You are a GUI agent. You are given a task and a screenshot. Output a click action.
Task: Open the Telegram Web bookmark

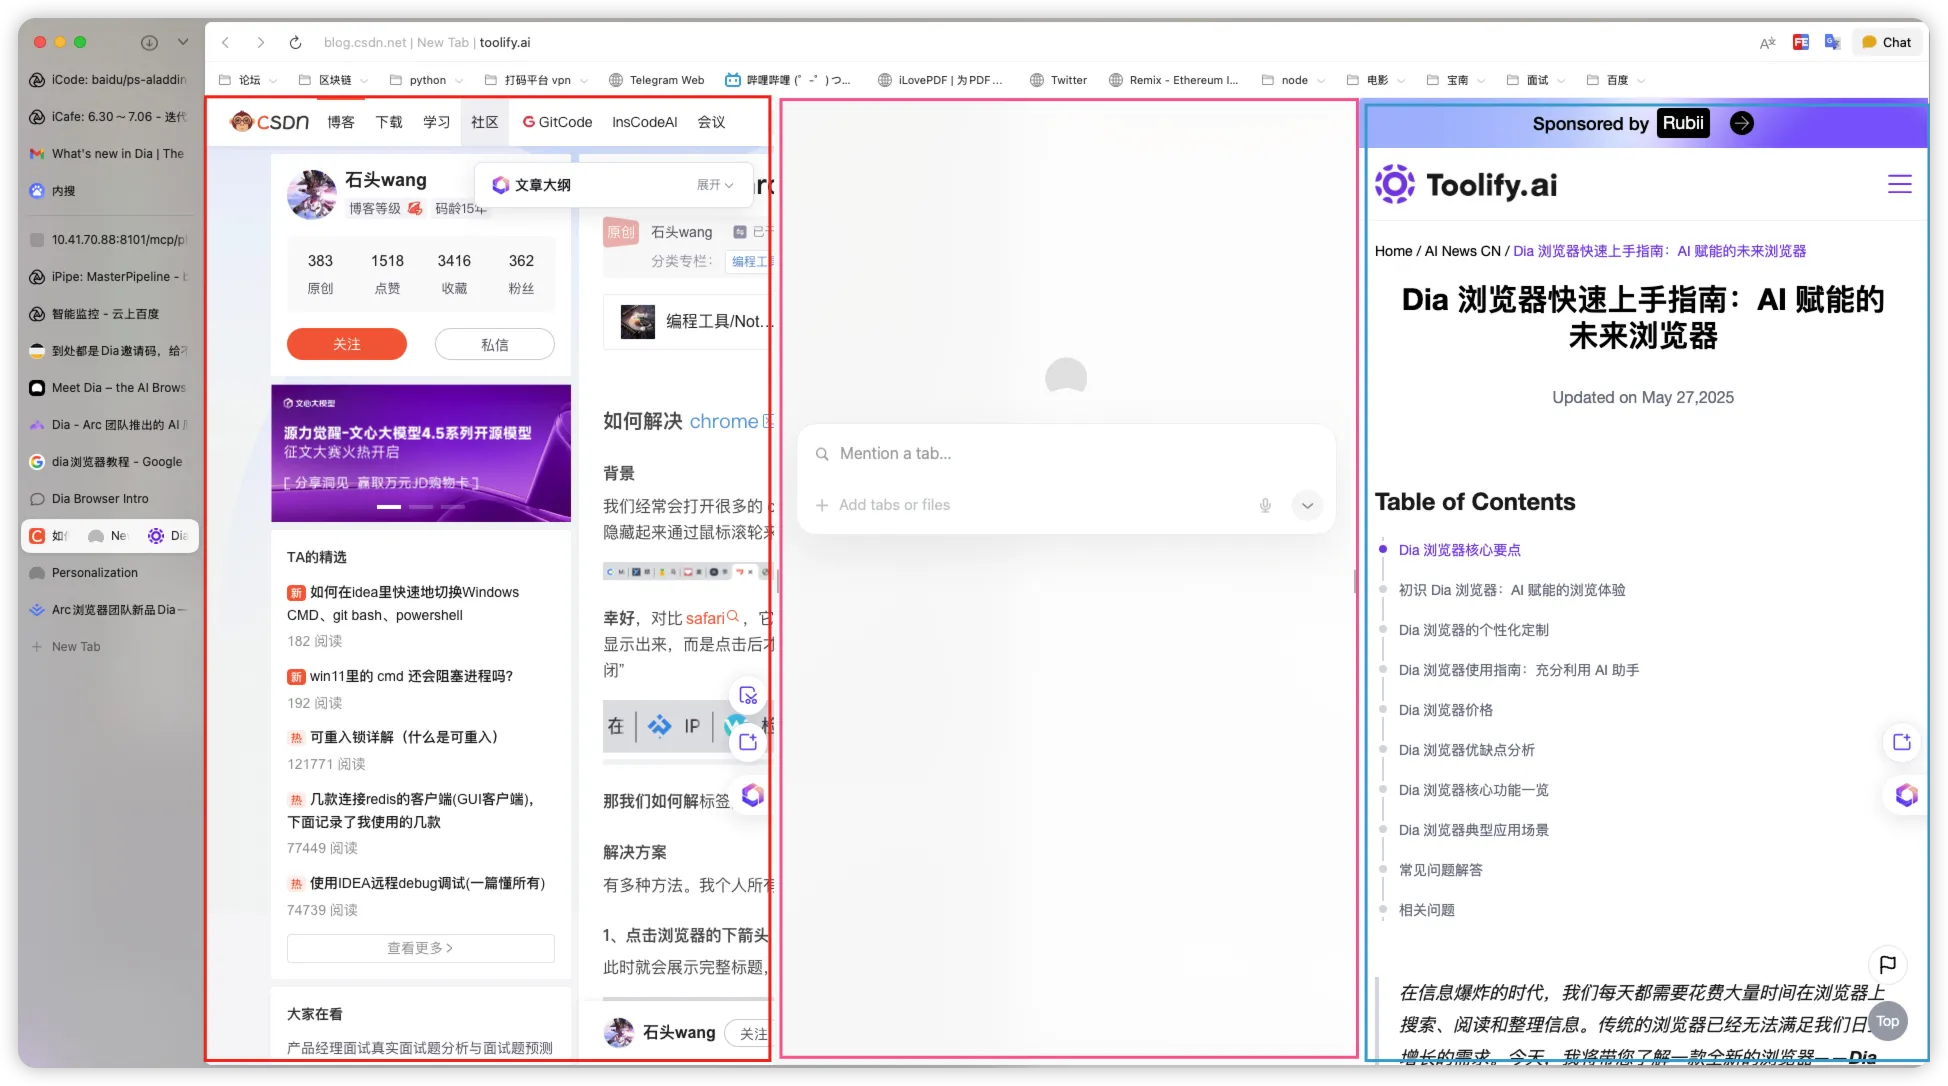(656, 80)
